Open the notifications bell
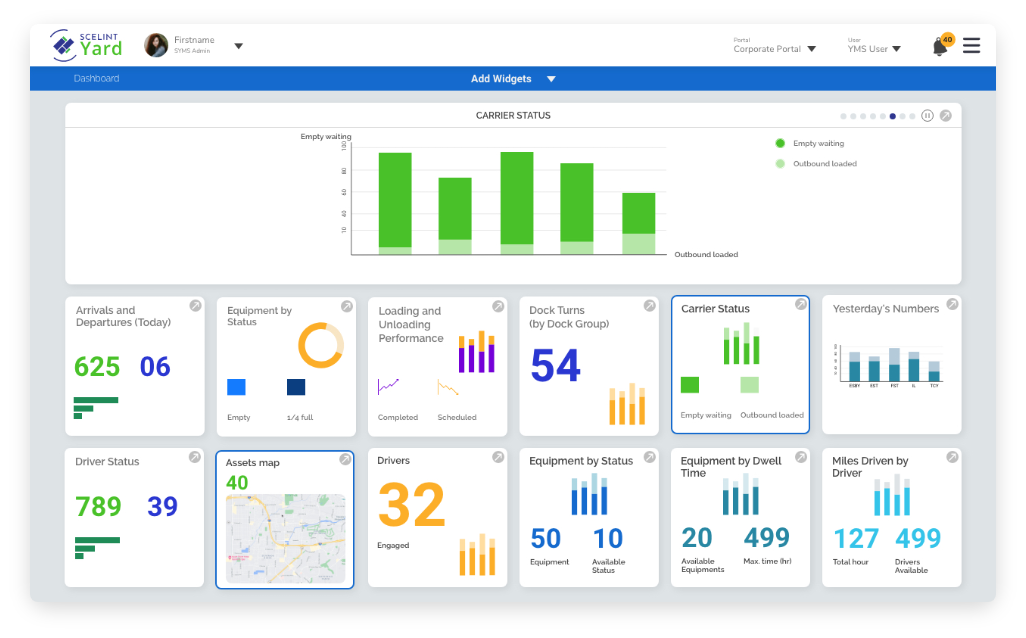The image size is (1026, 638). point(939,46)
